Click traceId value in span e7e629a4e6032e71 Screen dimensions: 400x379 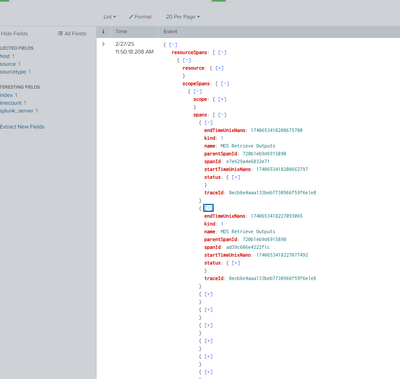click(272, 193)
